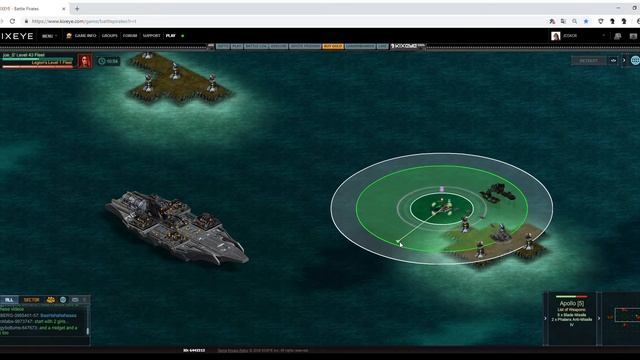Click the medal icon next to Game Info
The height and width of the screenshot is (360, 640).
[69, 36]
